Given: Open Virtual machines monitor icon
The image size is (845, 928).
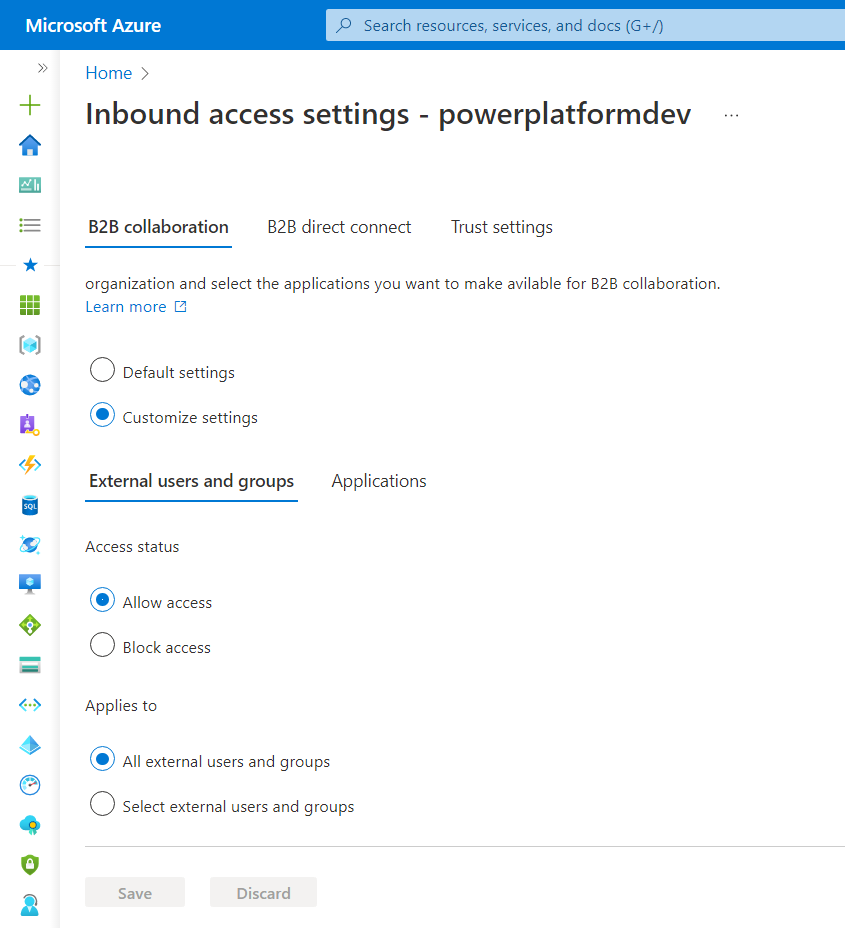Looking at the screenshot, I should (30, 585).
